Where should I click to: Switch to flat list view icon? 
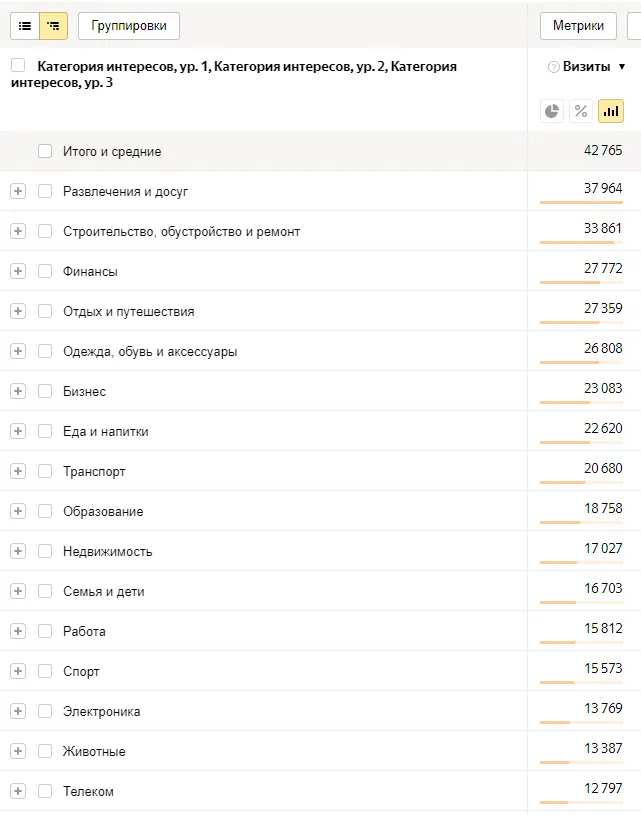point(25,26)
